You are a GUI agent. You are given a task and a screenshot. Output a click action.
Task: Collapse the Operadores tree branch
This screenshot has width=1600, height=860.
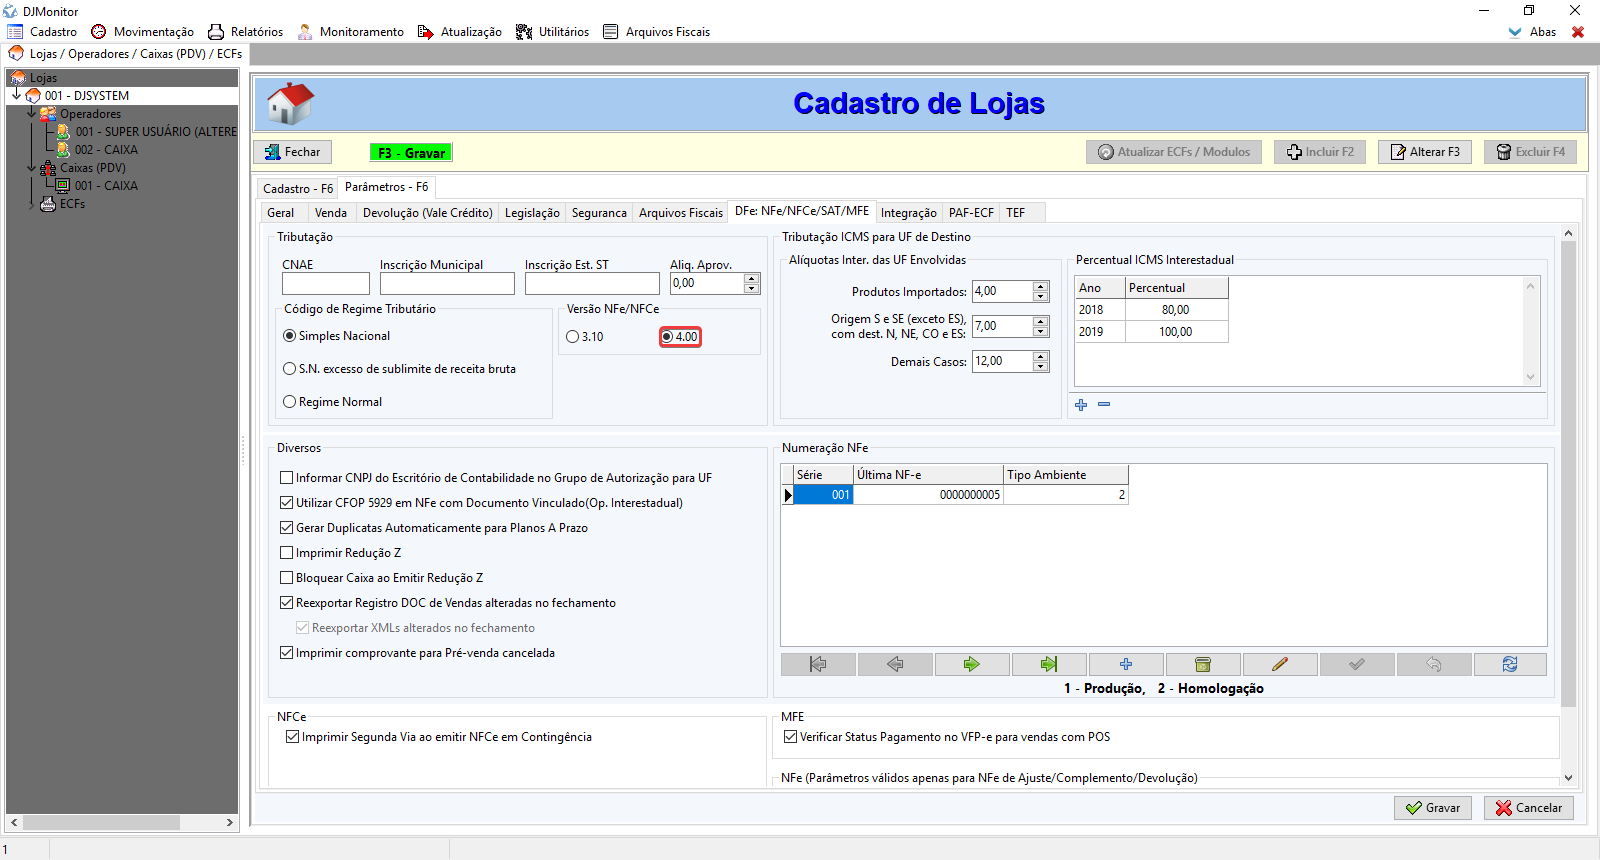pyautogui.click(x=31, y=114)
